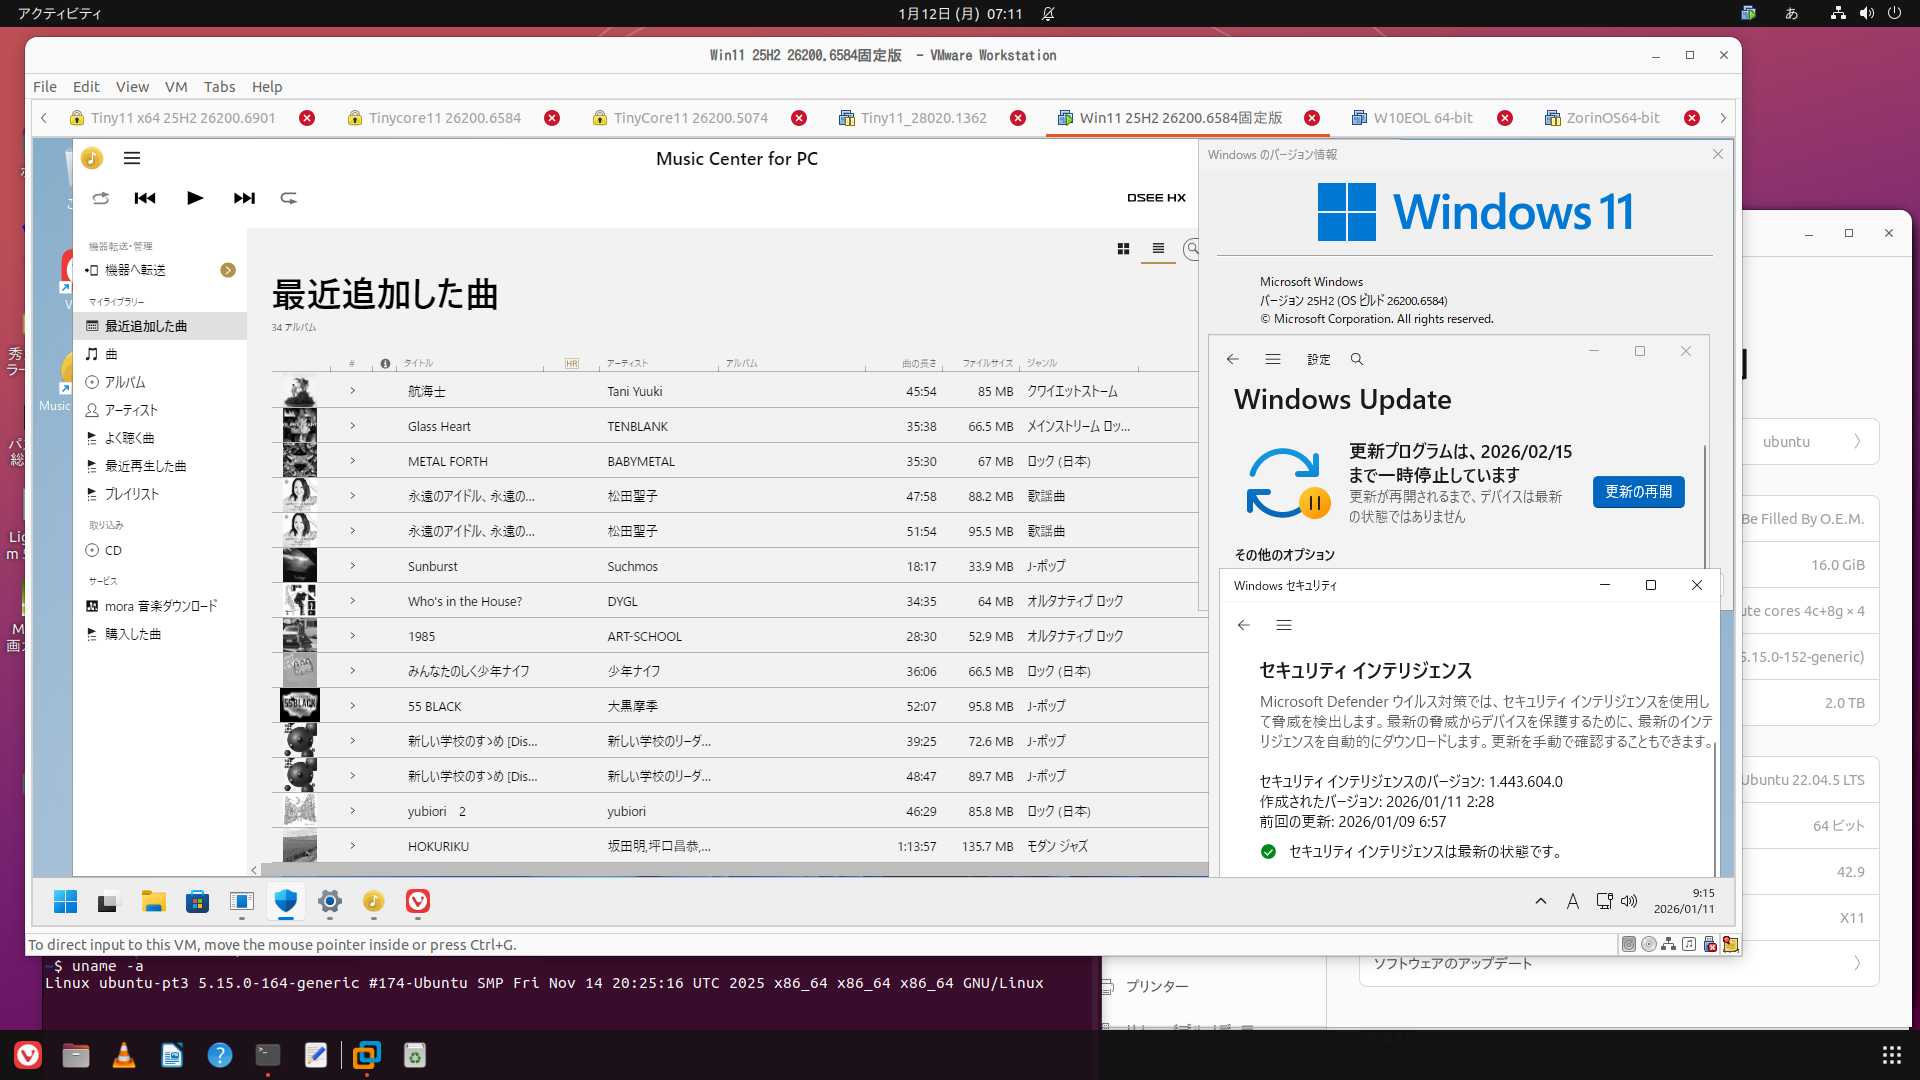
Task: Switch to W10EOL 64-bit VM tab
Action: click(x=1422, y=118)
